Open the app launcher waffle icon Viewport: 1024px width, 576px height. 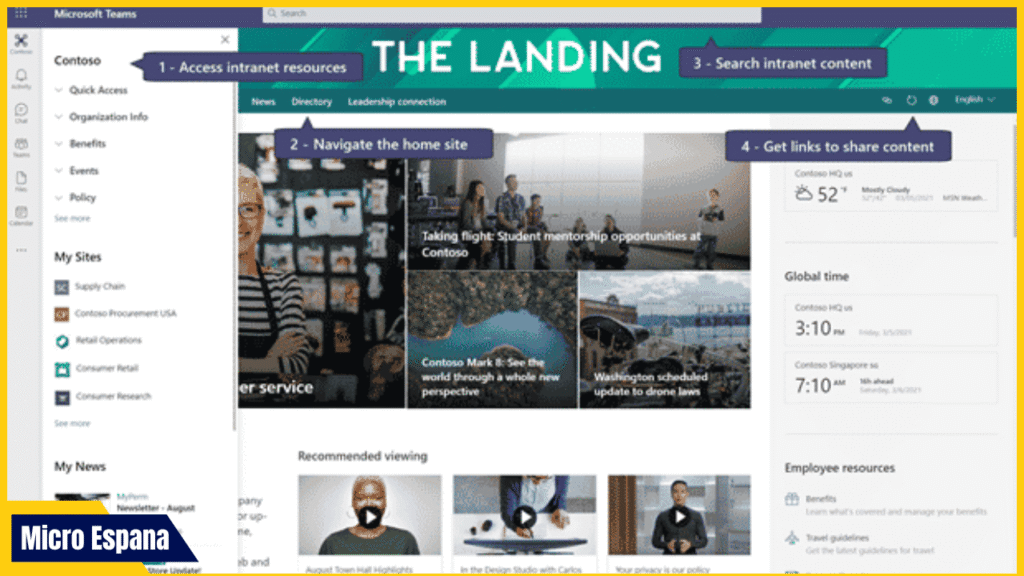[x=21, y=13]
